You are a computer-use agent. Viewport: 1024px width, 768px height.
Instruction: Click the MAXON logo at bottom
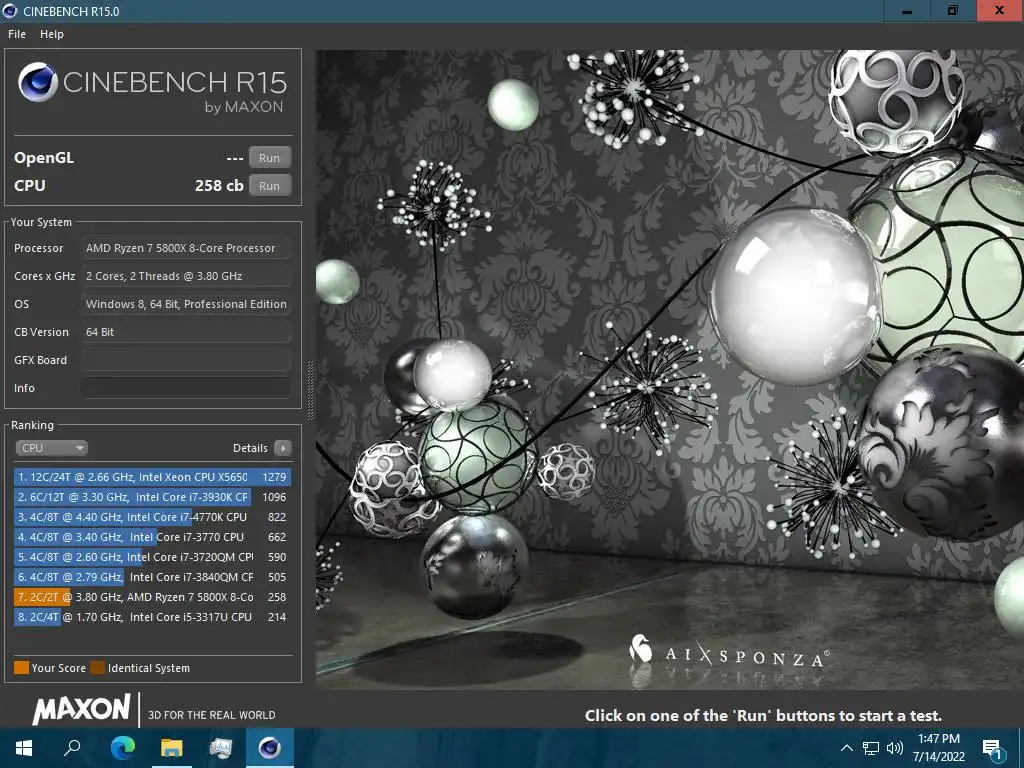82,709
